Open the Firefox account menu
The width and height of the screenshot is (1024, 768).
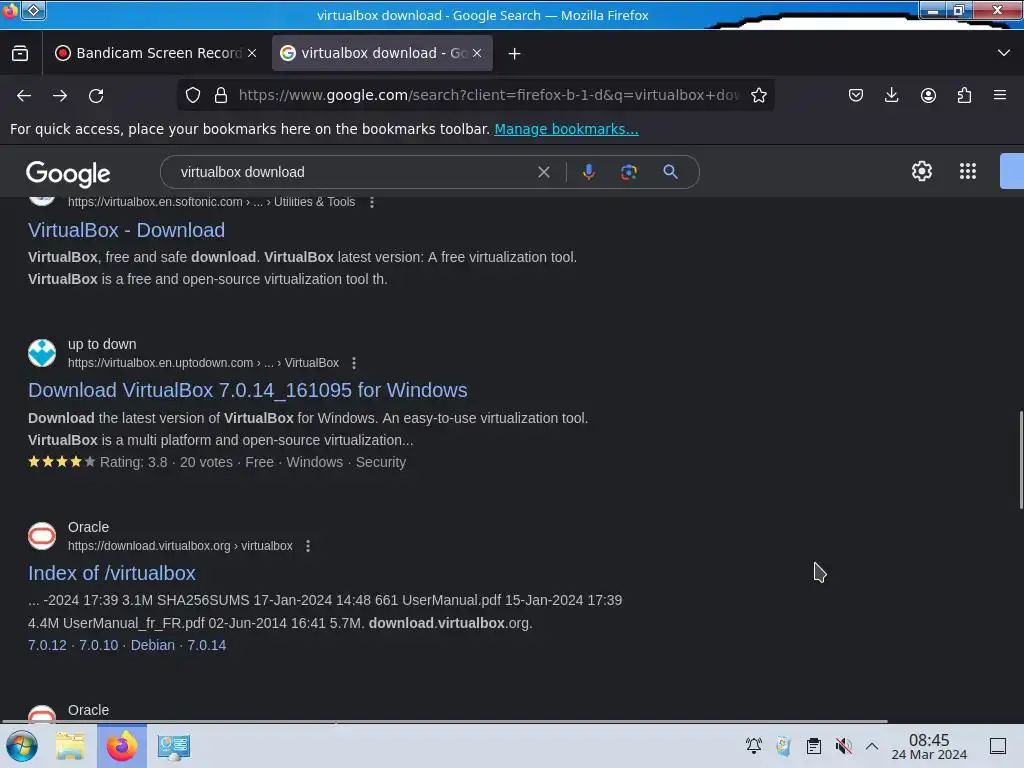click(x=928, y=95)
